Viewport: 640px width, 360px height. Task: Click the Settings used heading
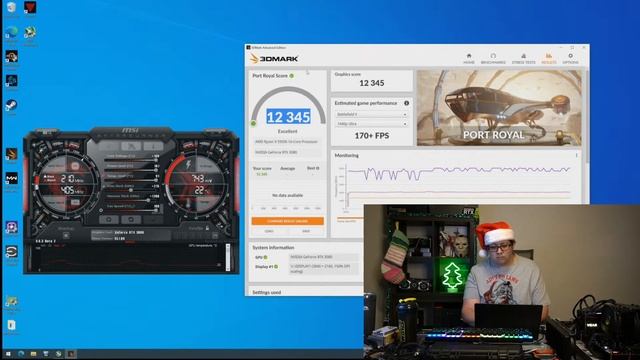(x=267, y=292)
